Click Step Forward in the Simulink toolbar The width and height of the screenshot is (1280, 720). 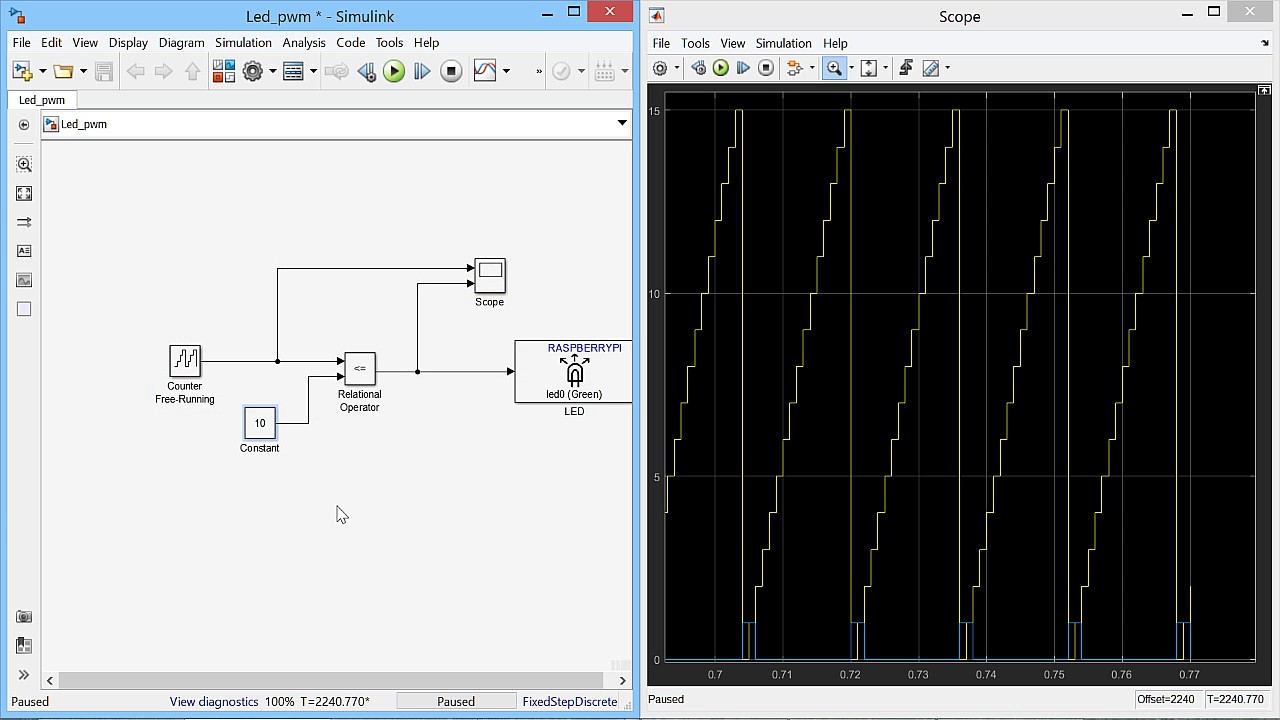point(422,71)
